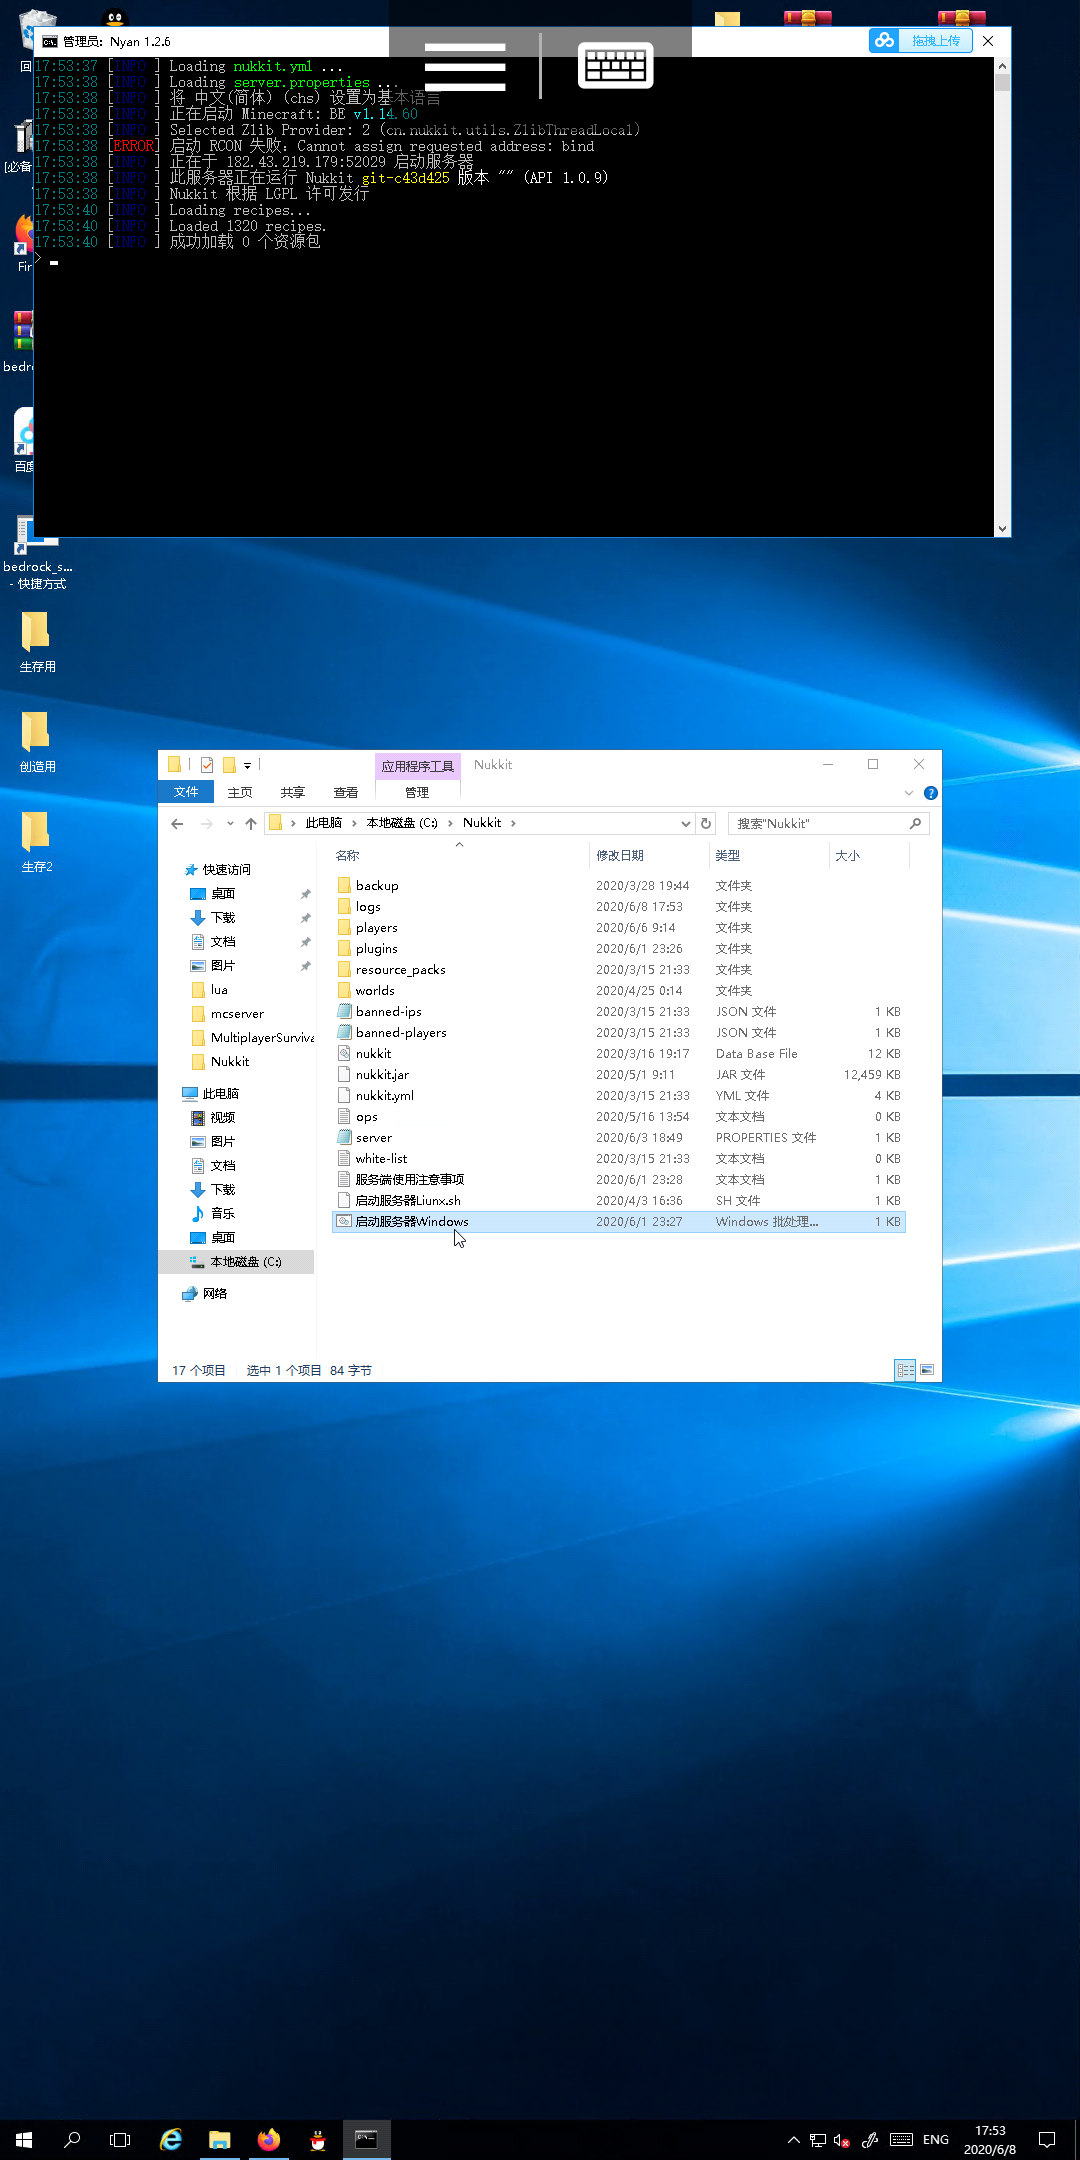Expand chevron after 本地磁盘 (C:) in path
This screenshot has height=2160, width=1080.
(x=450, y=823)
